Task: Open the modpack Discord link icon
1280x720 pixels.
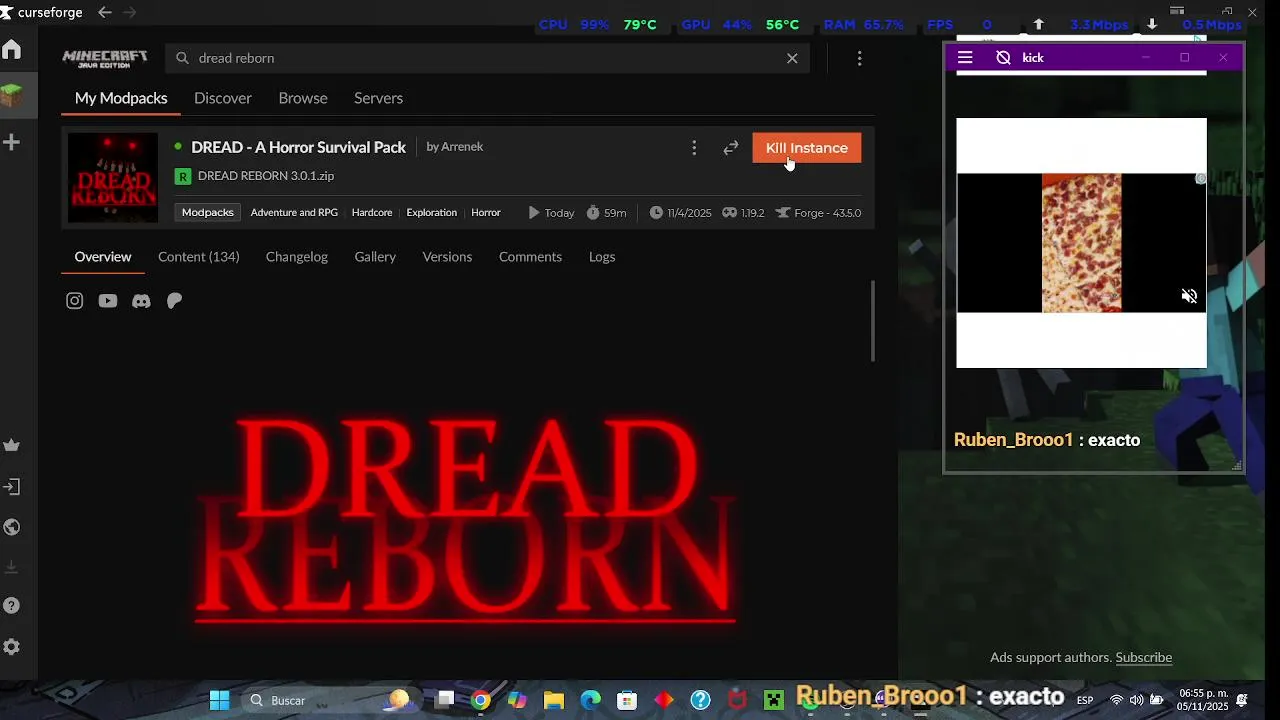Action: tap(141, 301)
